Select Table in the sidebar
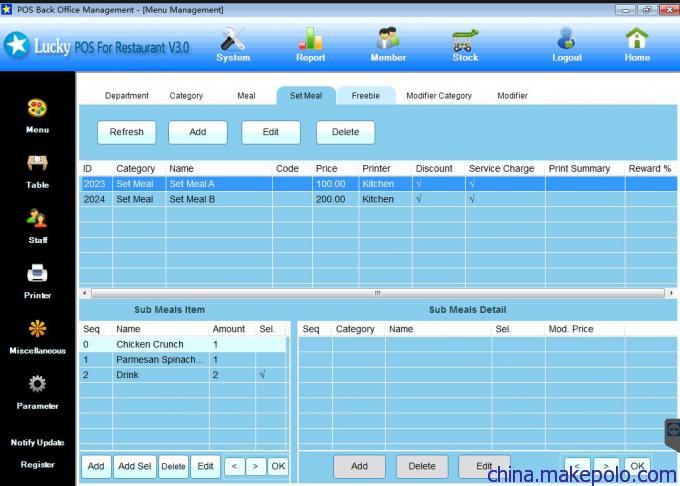This screenshot has width=680, height=486. pyautogui.click(x=37, y=172)
